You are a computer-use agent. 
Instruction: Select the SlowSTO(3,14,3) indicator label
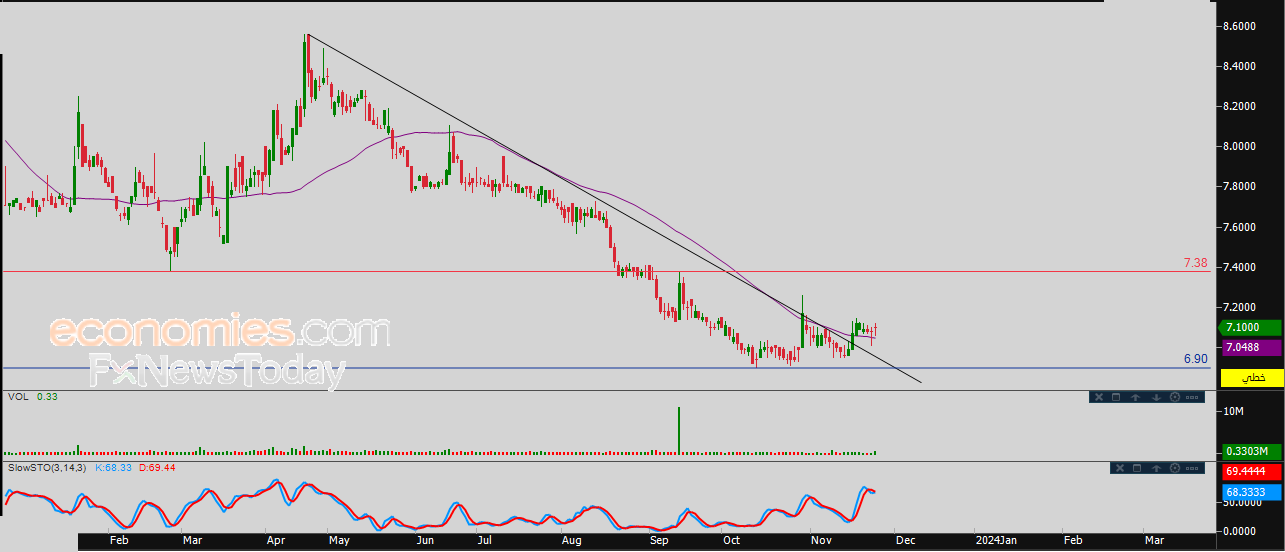tap(48, 467)
